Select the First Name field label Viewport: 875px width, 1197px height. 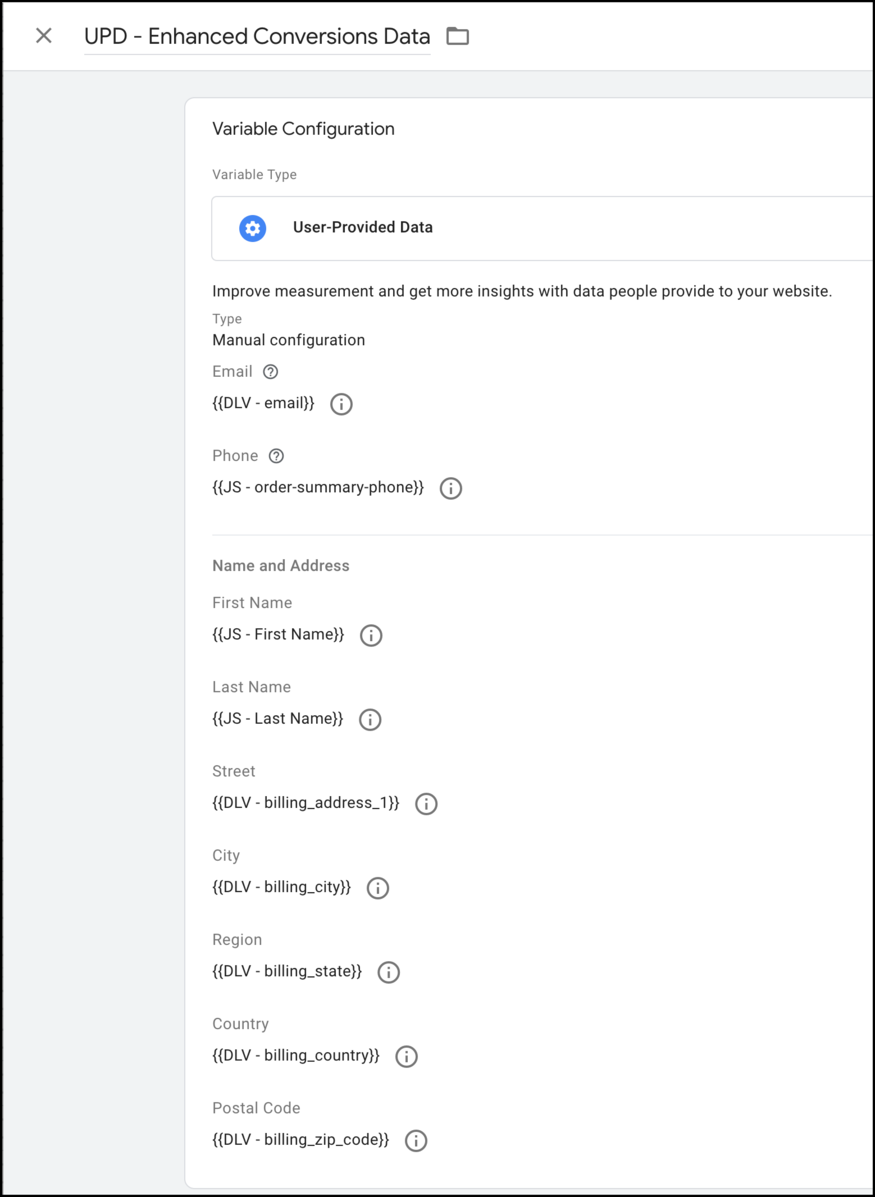(252, 603)
